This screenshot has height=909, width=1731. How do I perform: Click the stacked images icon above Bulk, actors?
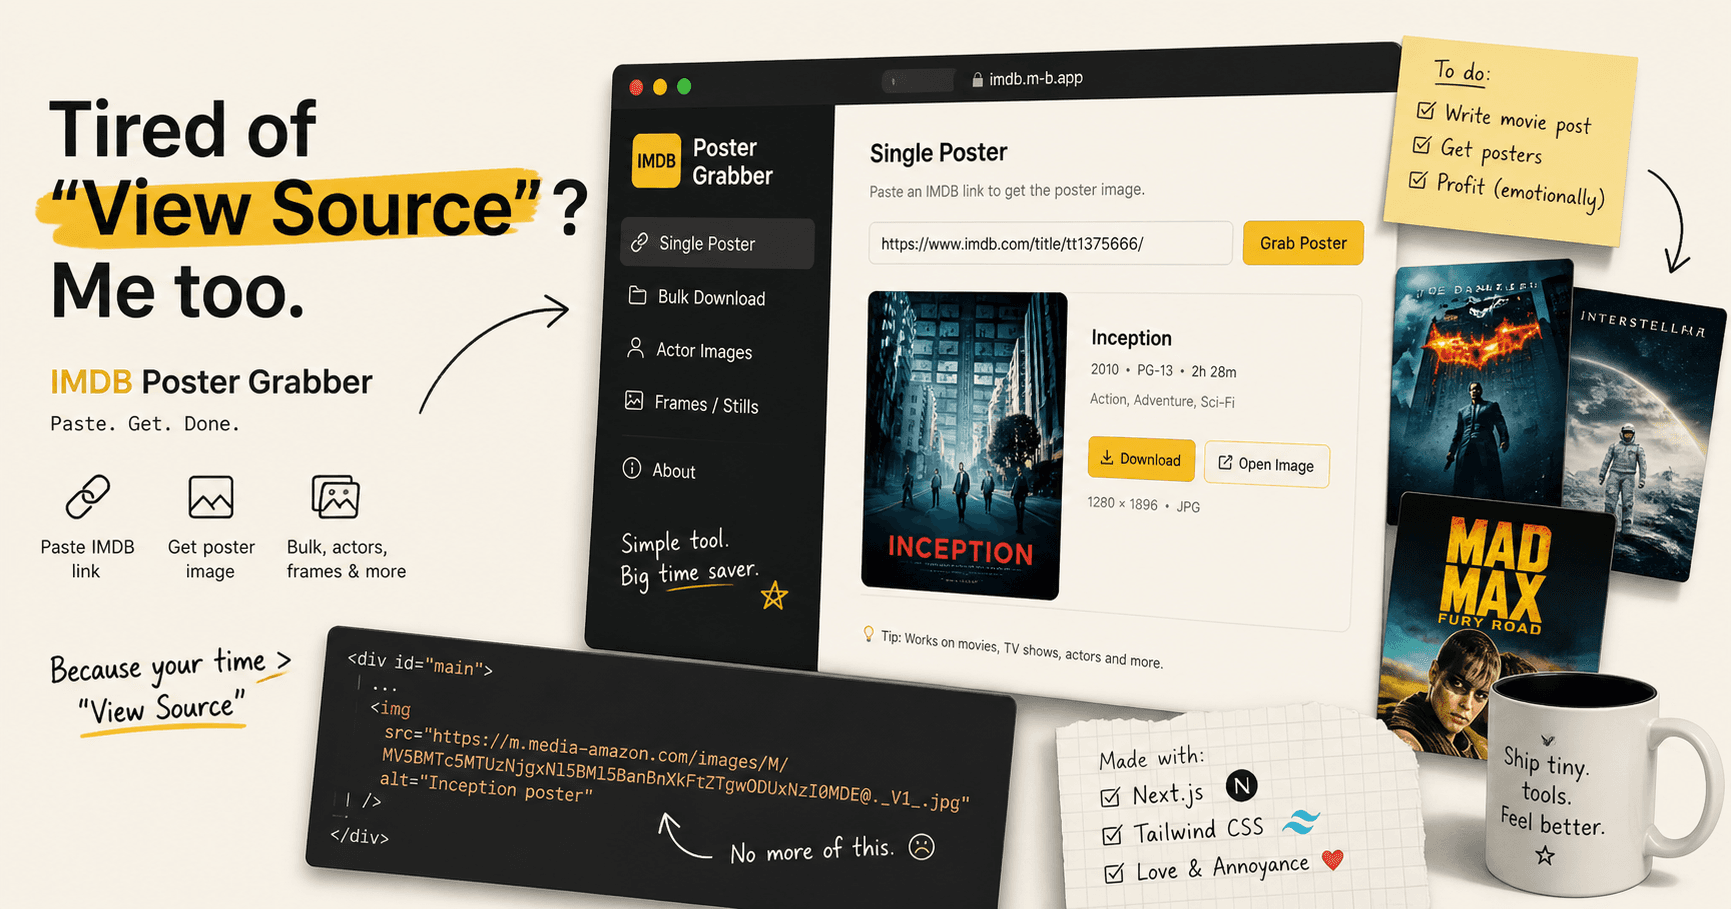click(x=335, y=497)
